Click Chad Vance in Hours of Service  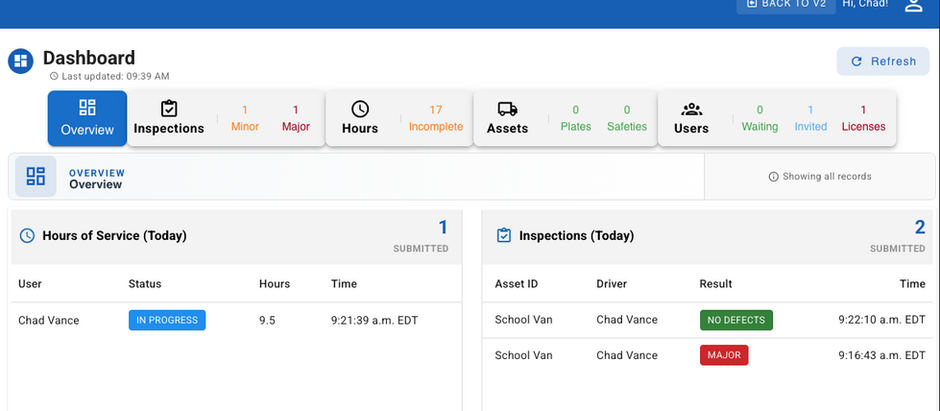click(x=49, y=321)
